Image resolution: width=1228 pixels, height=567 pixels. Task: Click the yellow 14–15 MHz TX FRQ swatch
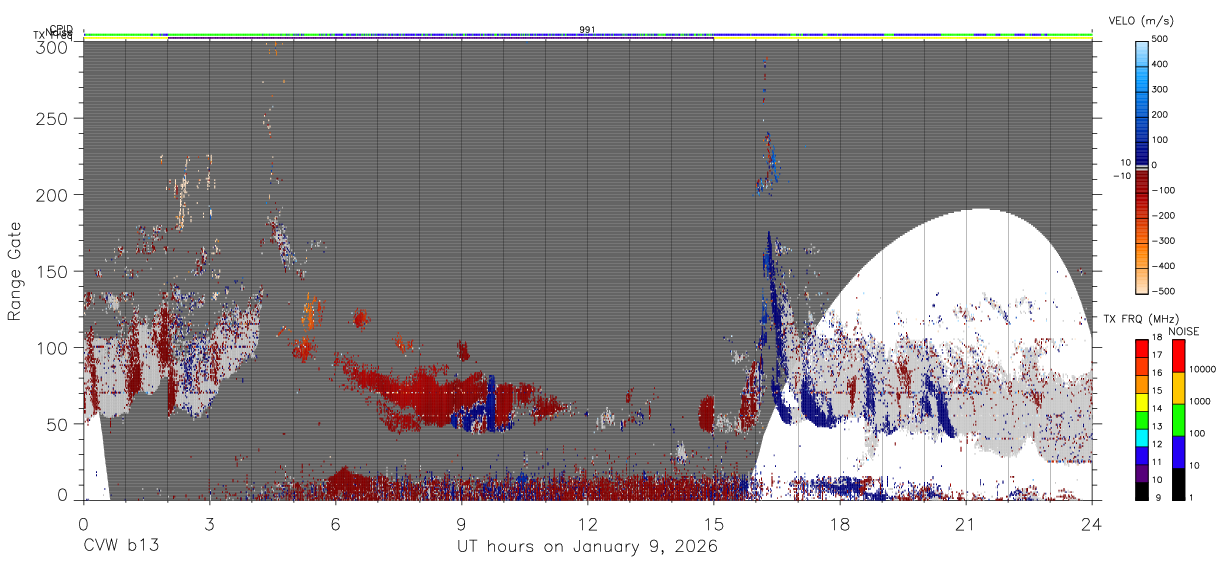(1141, 402)
